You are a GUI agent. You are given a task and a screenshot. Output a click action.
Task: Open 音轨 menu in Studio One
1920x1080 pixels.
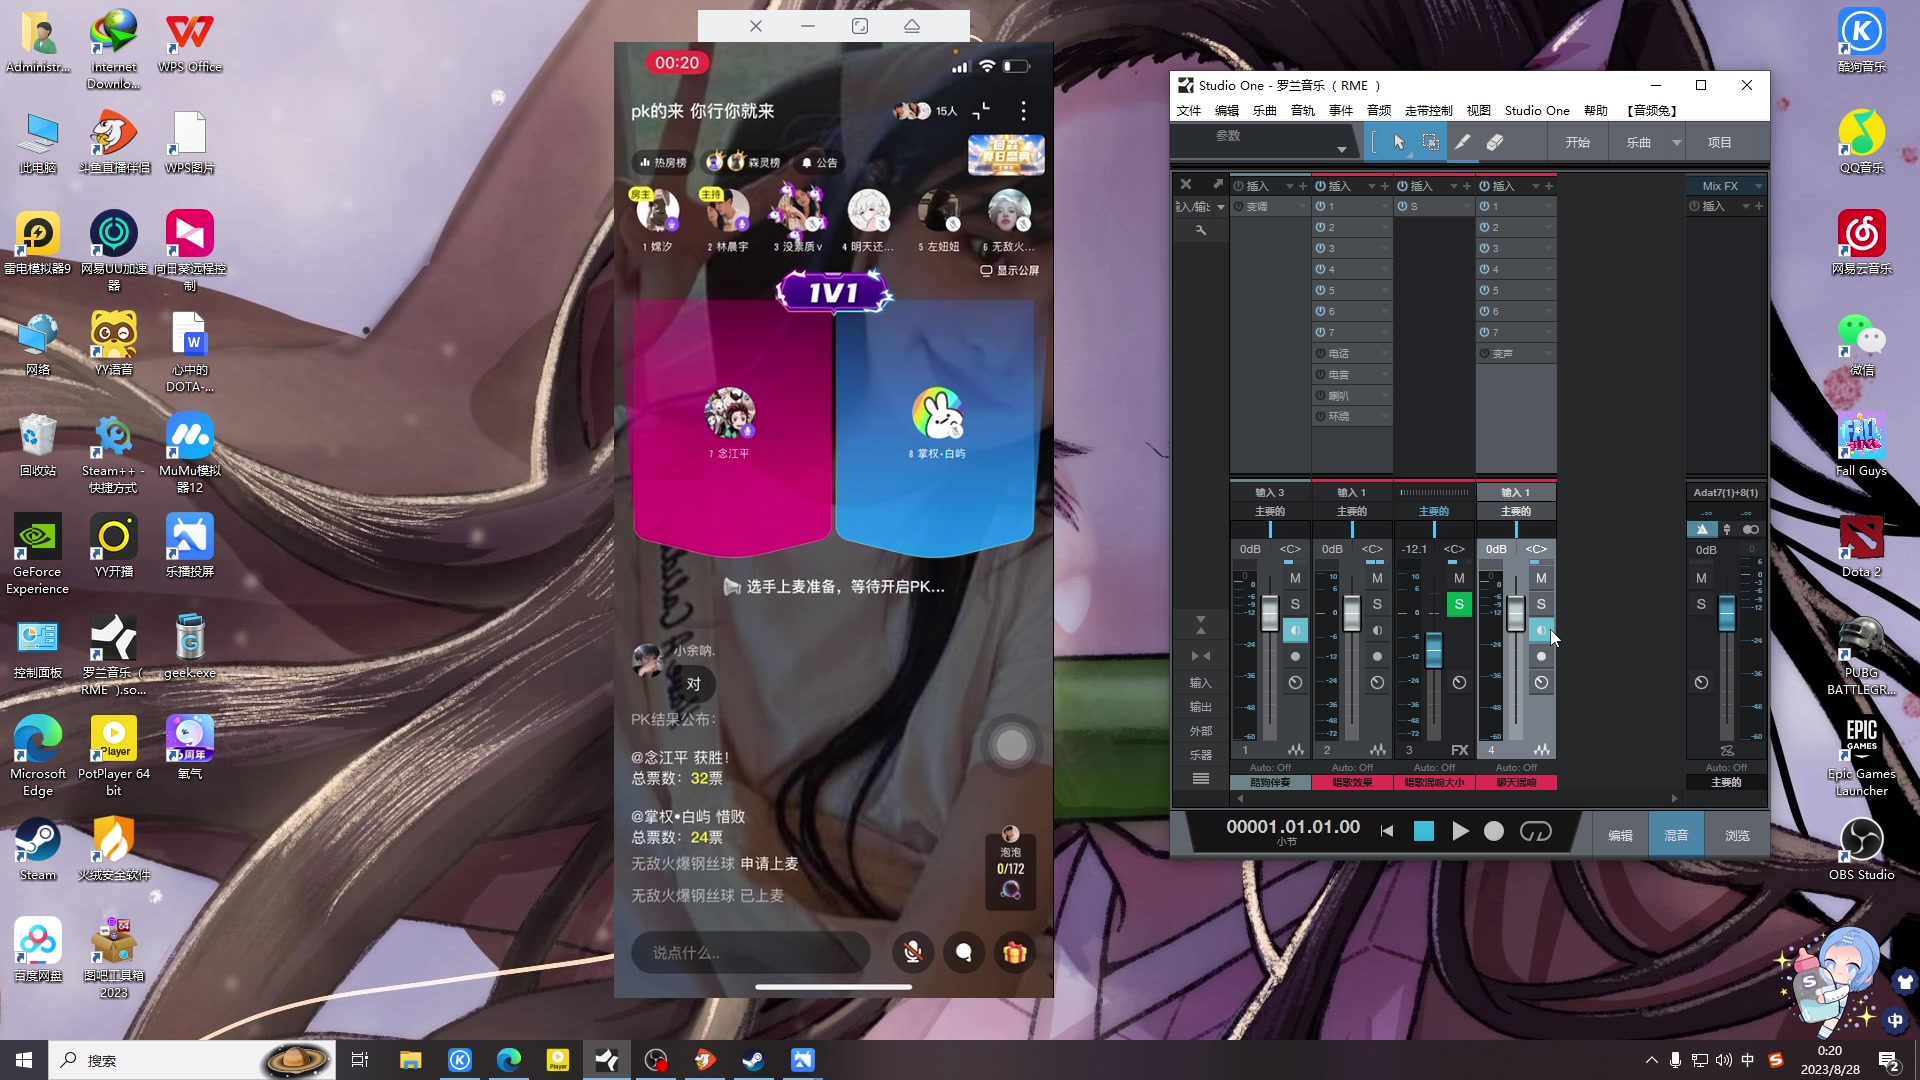[1303, 111]
